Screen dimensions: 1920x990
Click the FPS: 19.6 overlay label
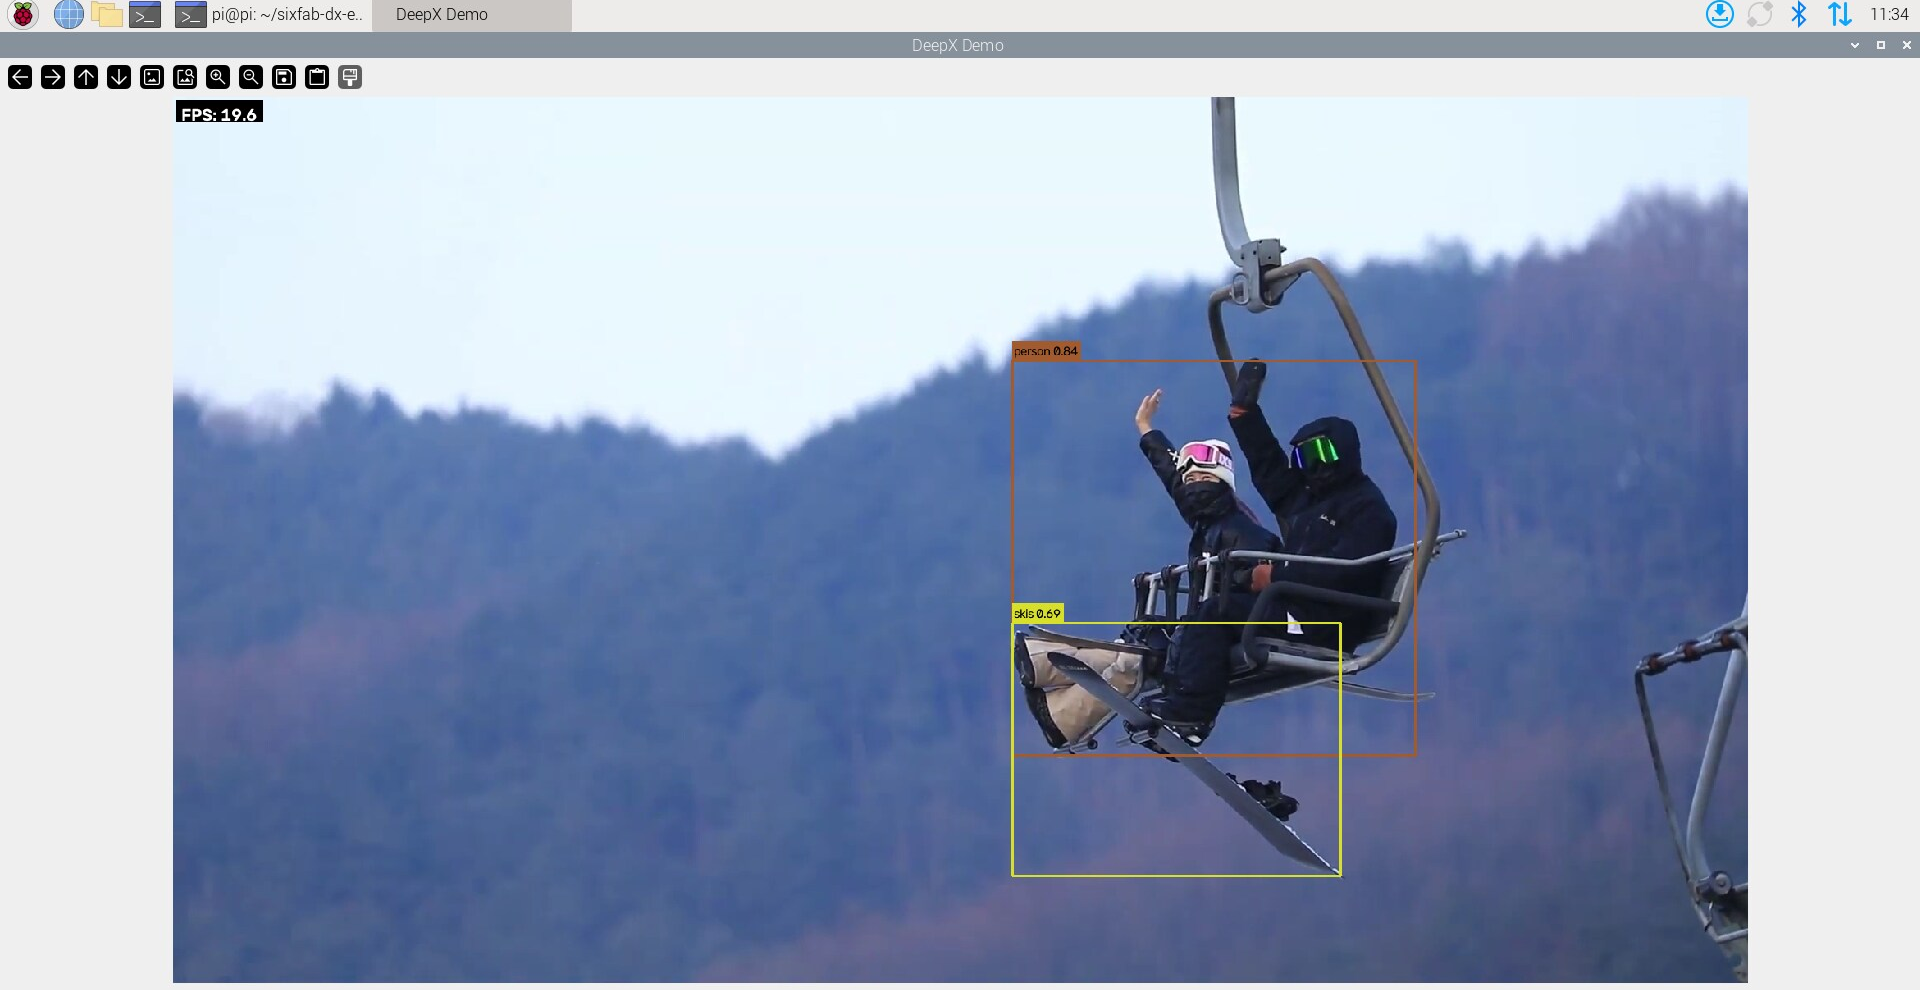219,113
